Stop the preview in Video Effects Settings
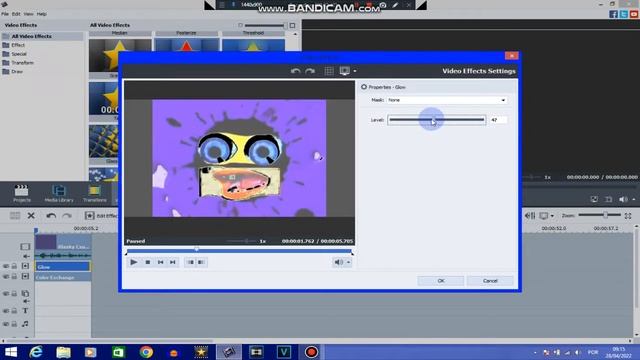640x360 pixels. 148,262
